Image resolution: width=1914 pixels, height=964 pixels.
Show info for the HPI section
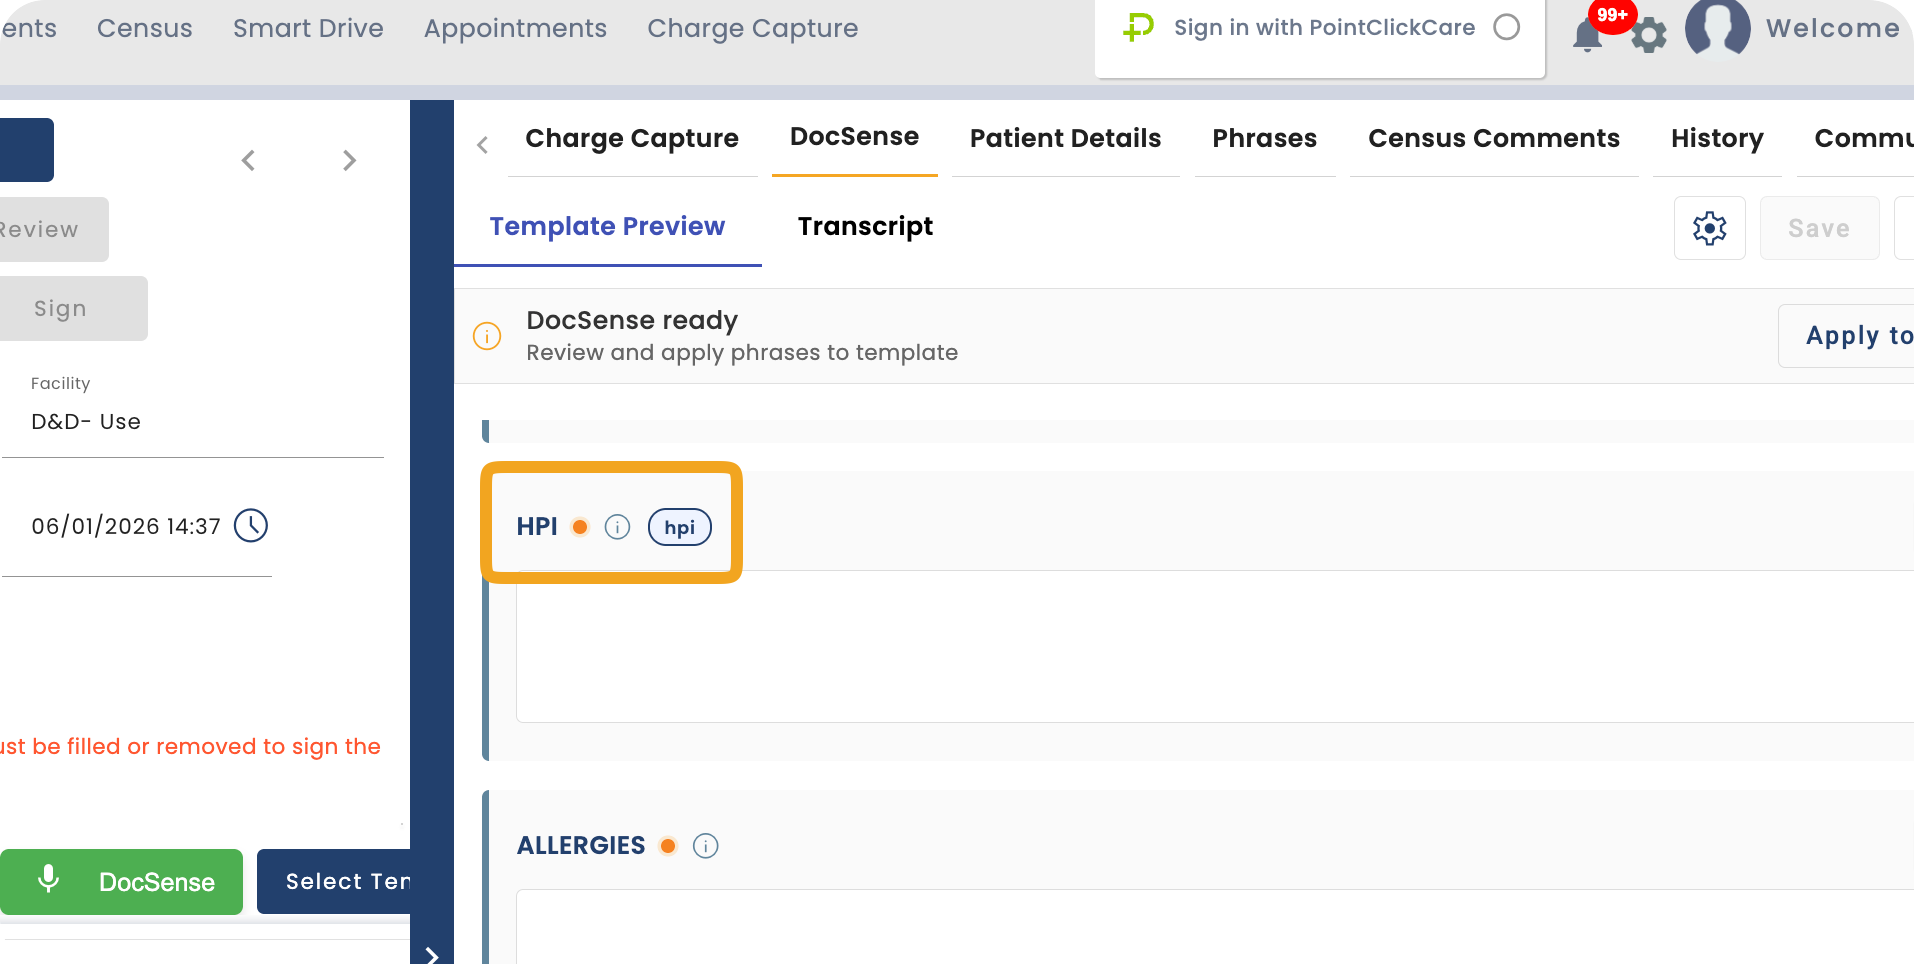tap(618, 527)
